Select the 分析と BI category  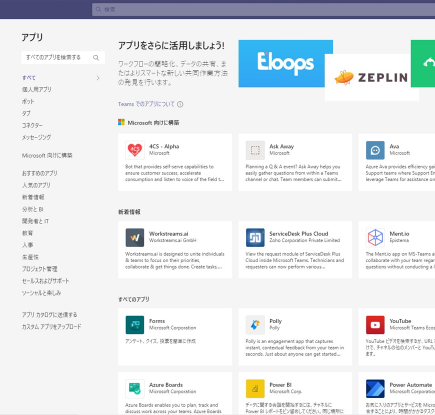(33, 209)
